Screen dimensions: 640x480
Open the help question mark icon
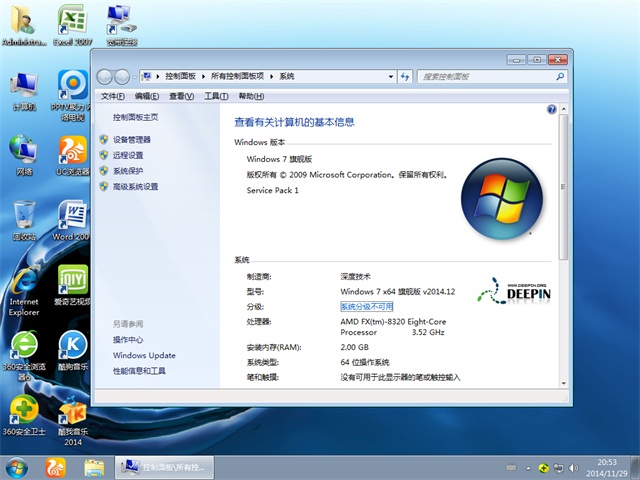point(551,109)
